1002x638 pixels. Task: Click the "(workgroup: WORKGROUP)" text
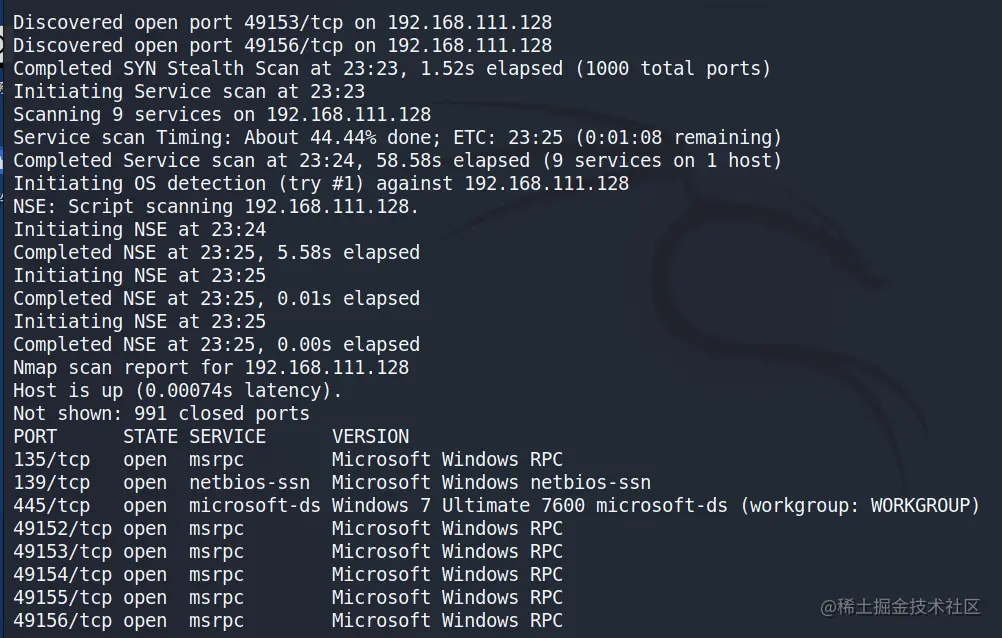point(860,506)
